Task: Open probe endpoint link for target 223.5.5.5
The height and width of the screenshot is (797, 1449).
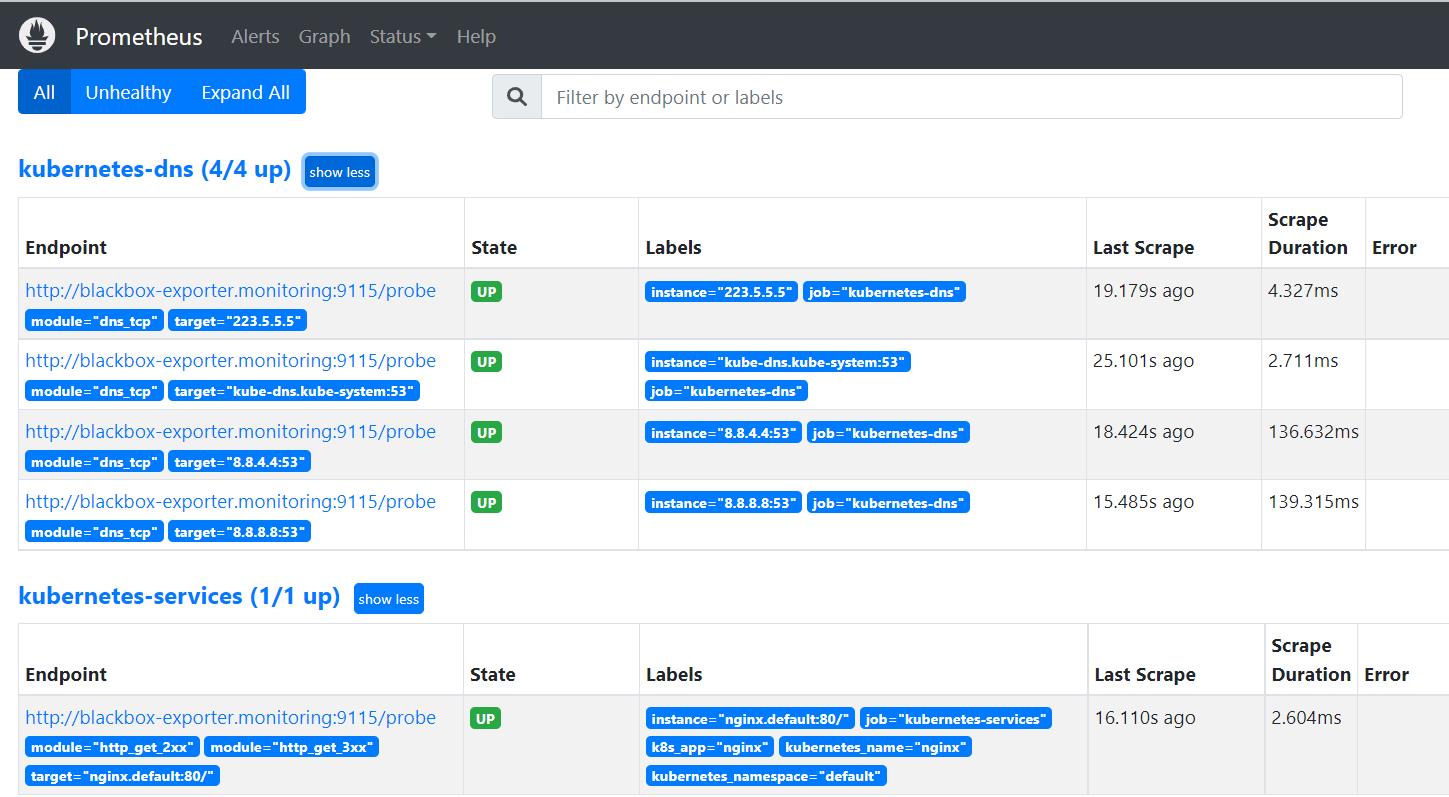Action: point(231,291)
